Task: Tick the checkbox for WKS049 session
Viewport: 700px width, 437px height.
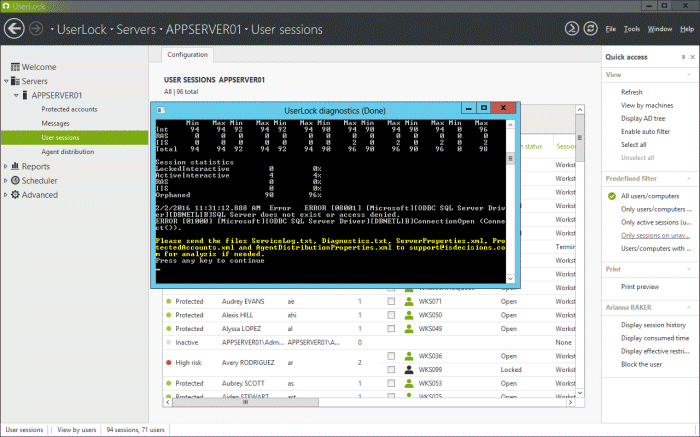Action: 391,329
